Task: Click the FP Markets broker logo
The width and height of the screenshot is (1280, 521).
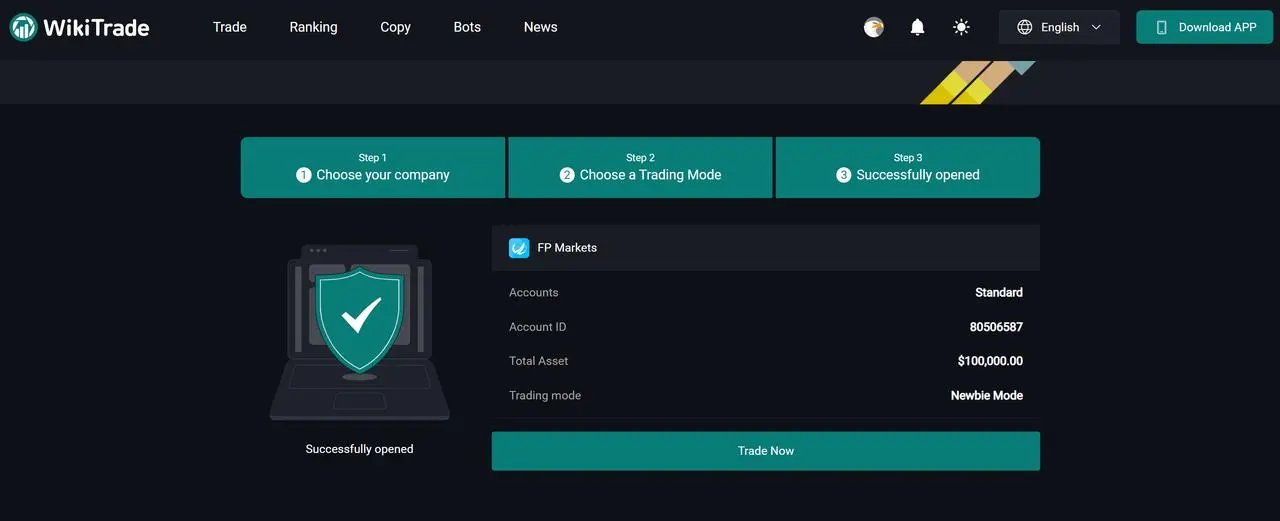Action: 519,248
